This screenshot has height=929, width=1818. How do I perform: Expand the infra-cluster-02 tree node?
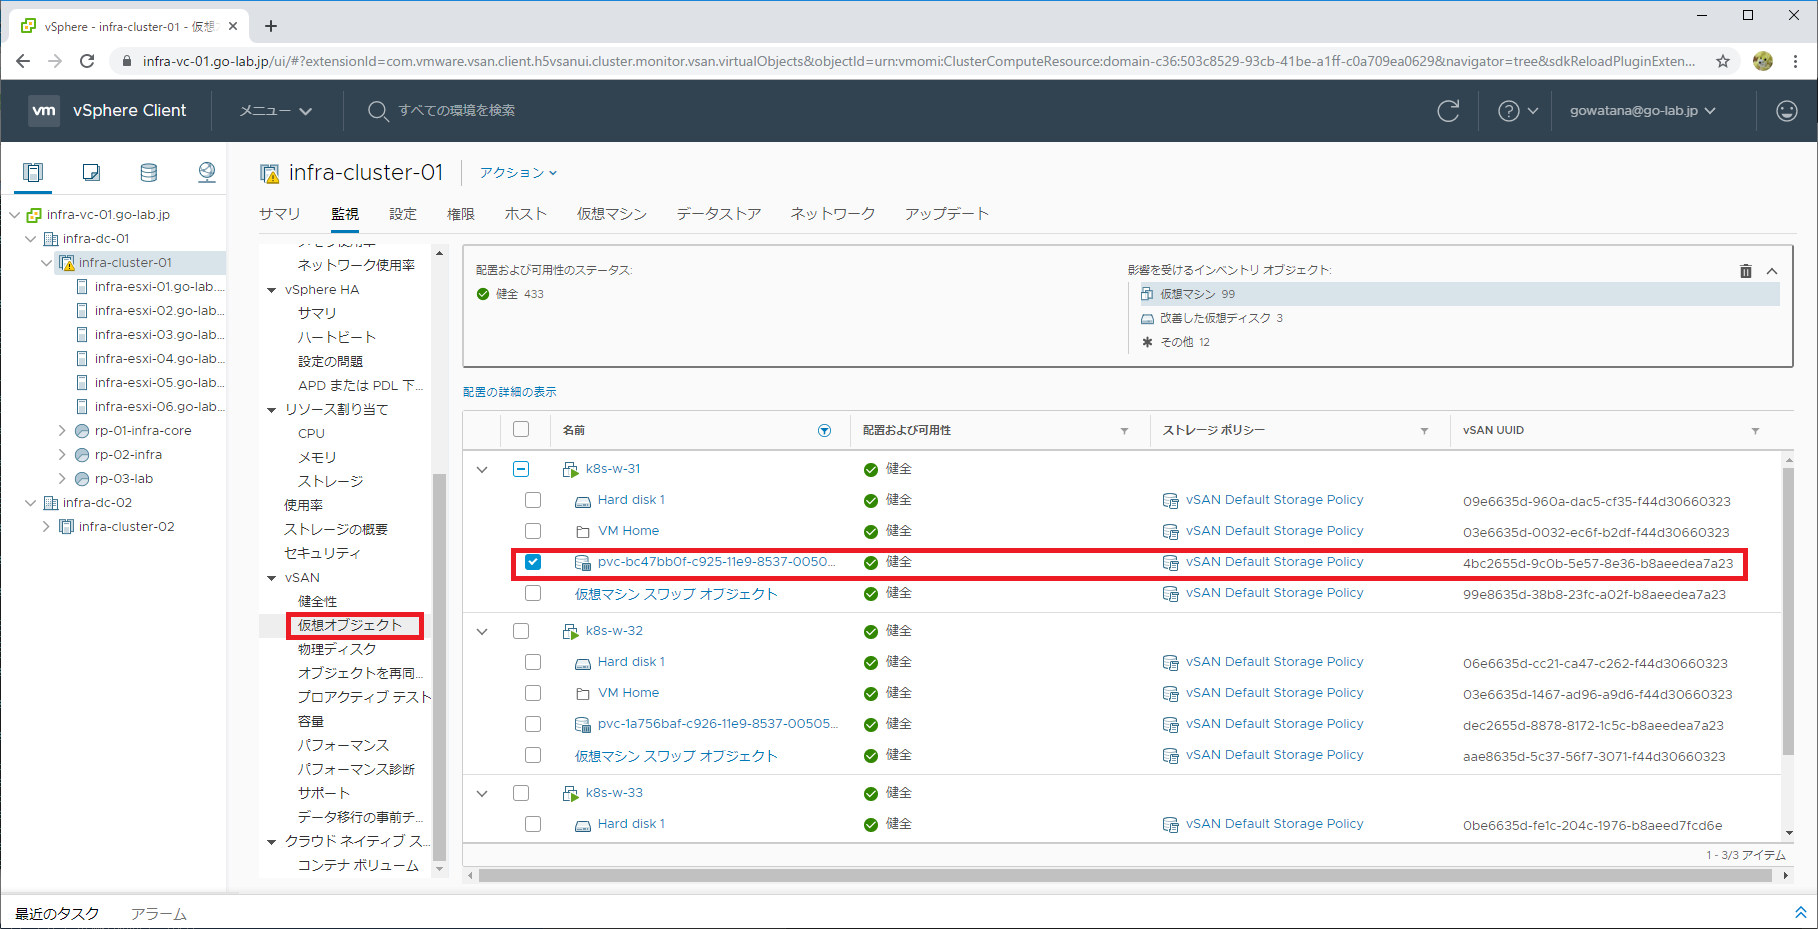pyautogui.click(x=46, y=527)
